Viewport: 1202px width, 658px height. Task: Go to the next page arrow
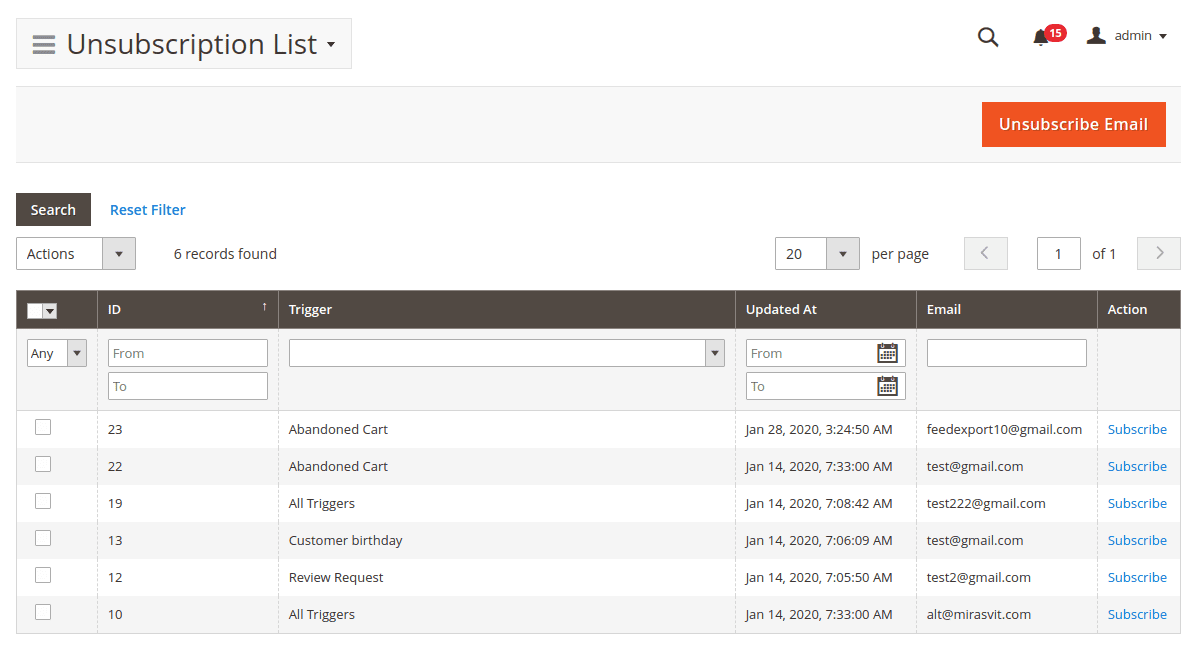[1159, 254]
